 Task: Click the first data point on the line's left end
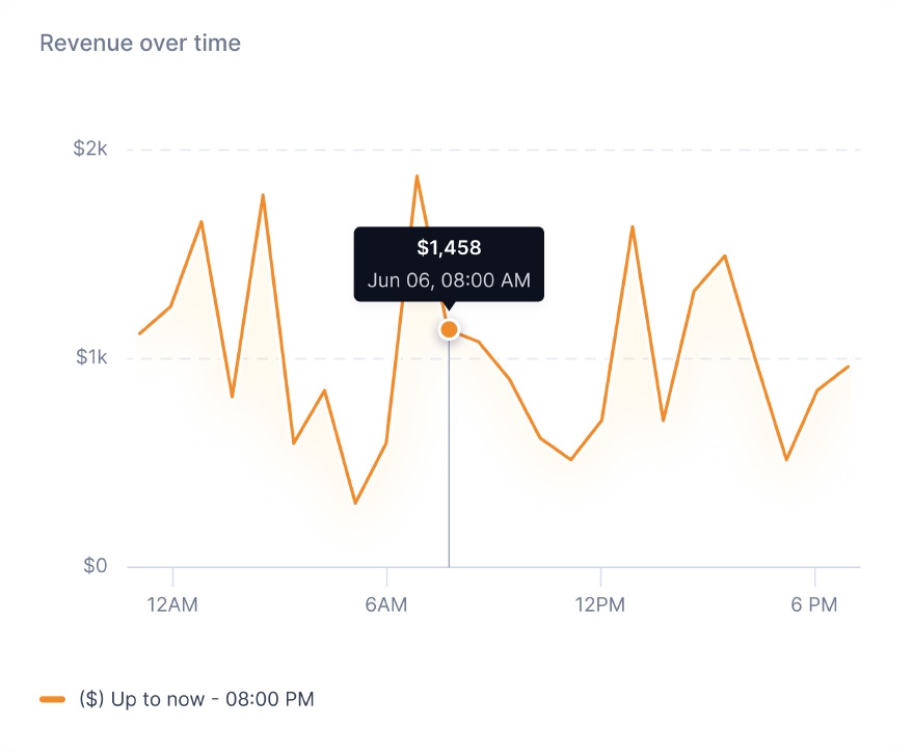(140, 333)
